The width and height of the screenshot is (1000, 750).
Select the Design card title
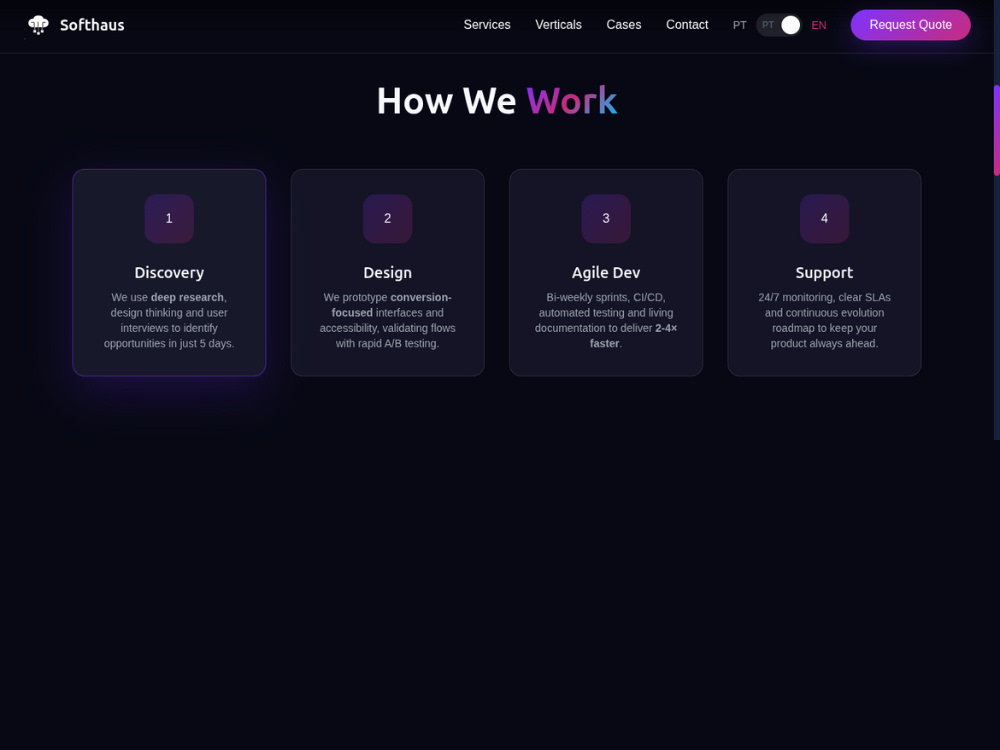click(x=387, y=272)
